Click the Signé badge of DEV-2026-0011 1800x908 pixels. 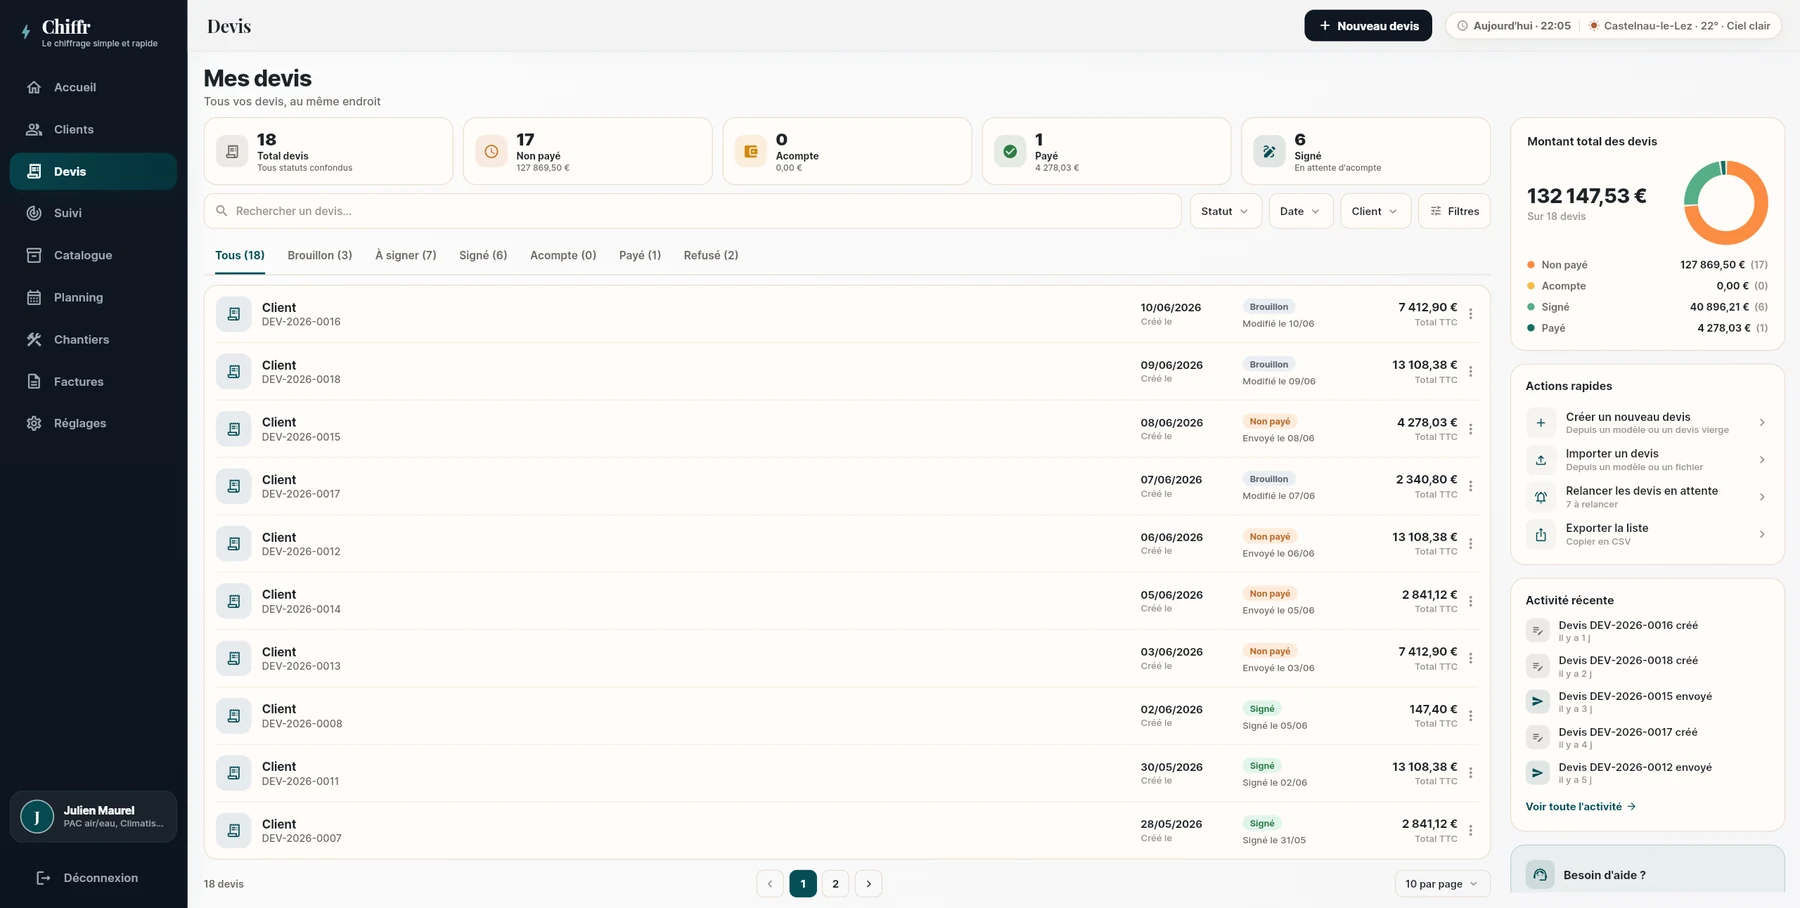point(1262,766)
